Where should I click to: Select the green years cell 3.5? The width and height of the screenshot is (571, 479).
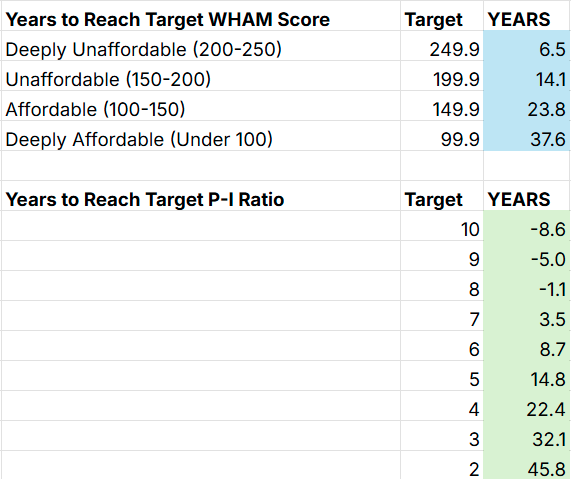click(x=527, y=316)
